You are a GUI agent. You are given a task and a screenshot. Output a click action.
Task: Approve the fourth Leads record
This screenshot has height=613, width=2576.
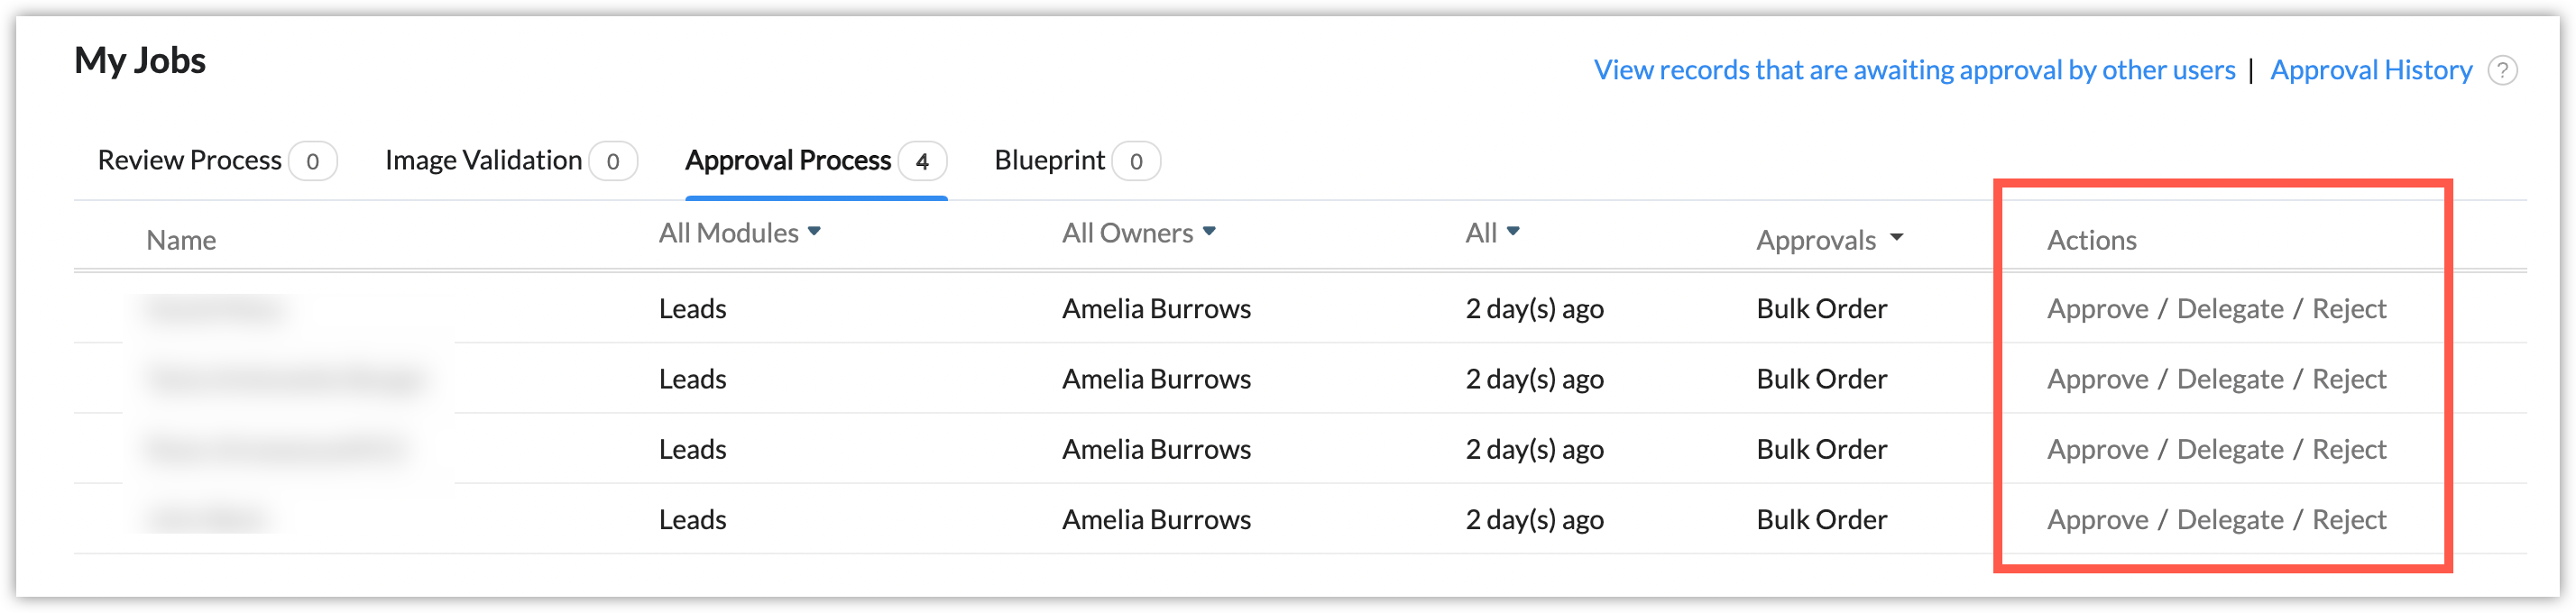2097,520
